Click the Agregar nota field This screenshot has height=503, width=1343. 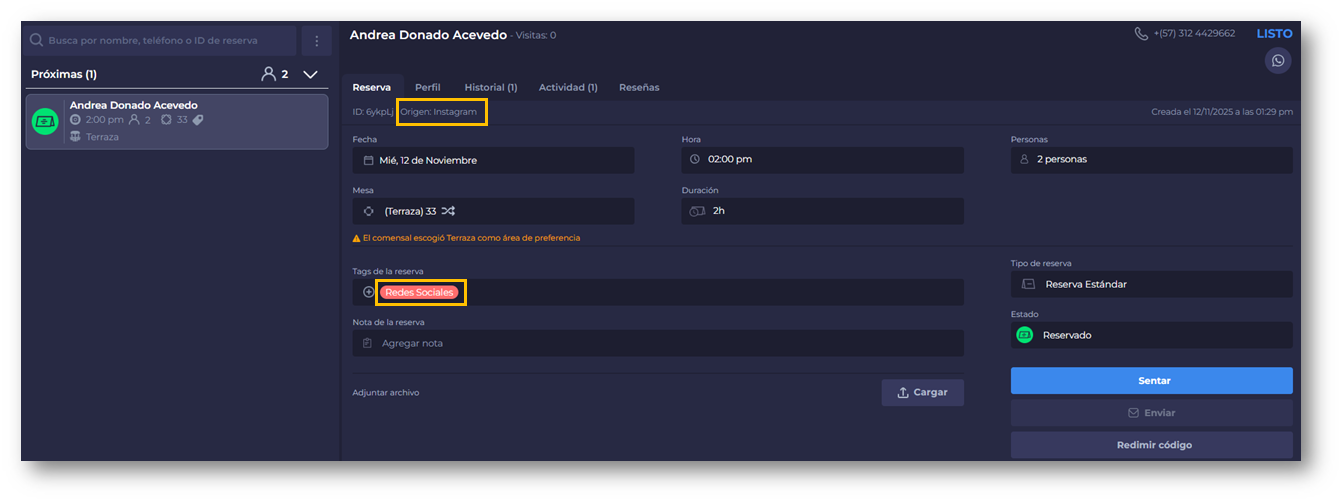658,343
